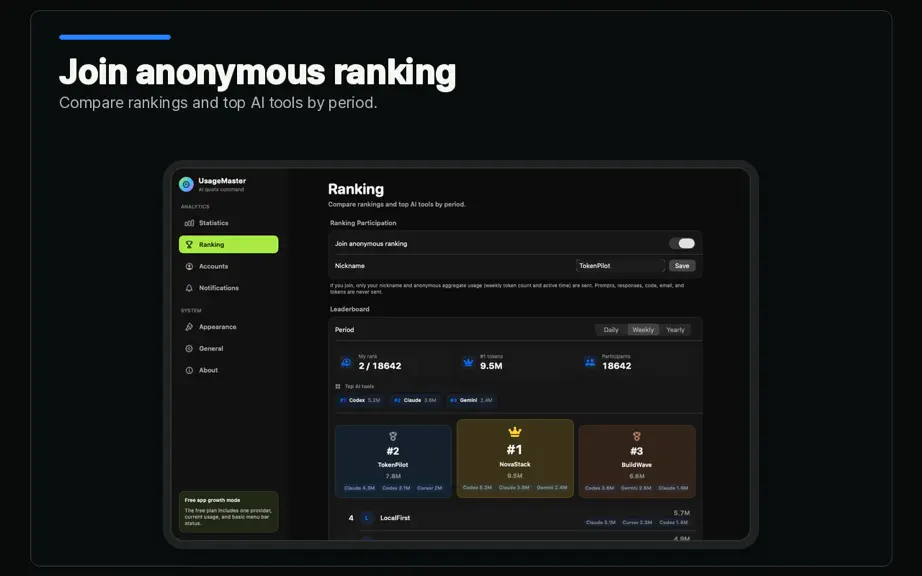Click the blue crown icon by #1 tokens
The height and width of the screenshot is (576, 922).
(x=468, y=362)
